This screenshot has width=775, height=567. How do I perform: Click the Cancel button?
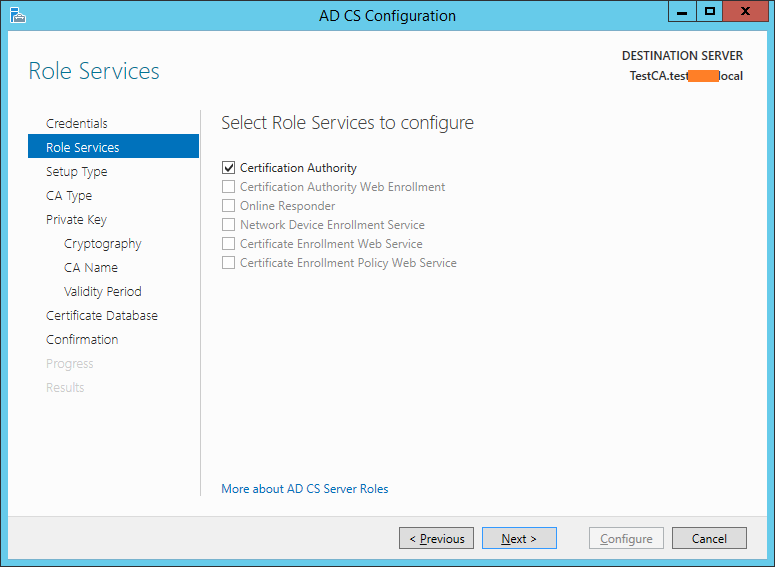(708, 538)
